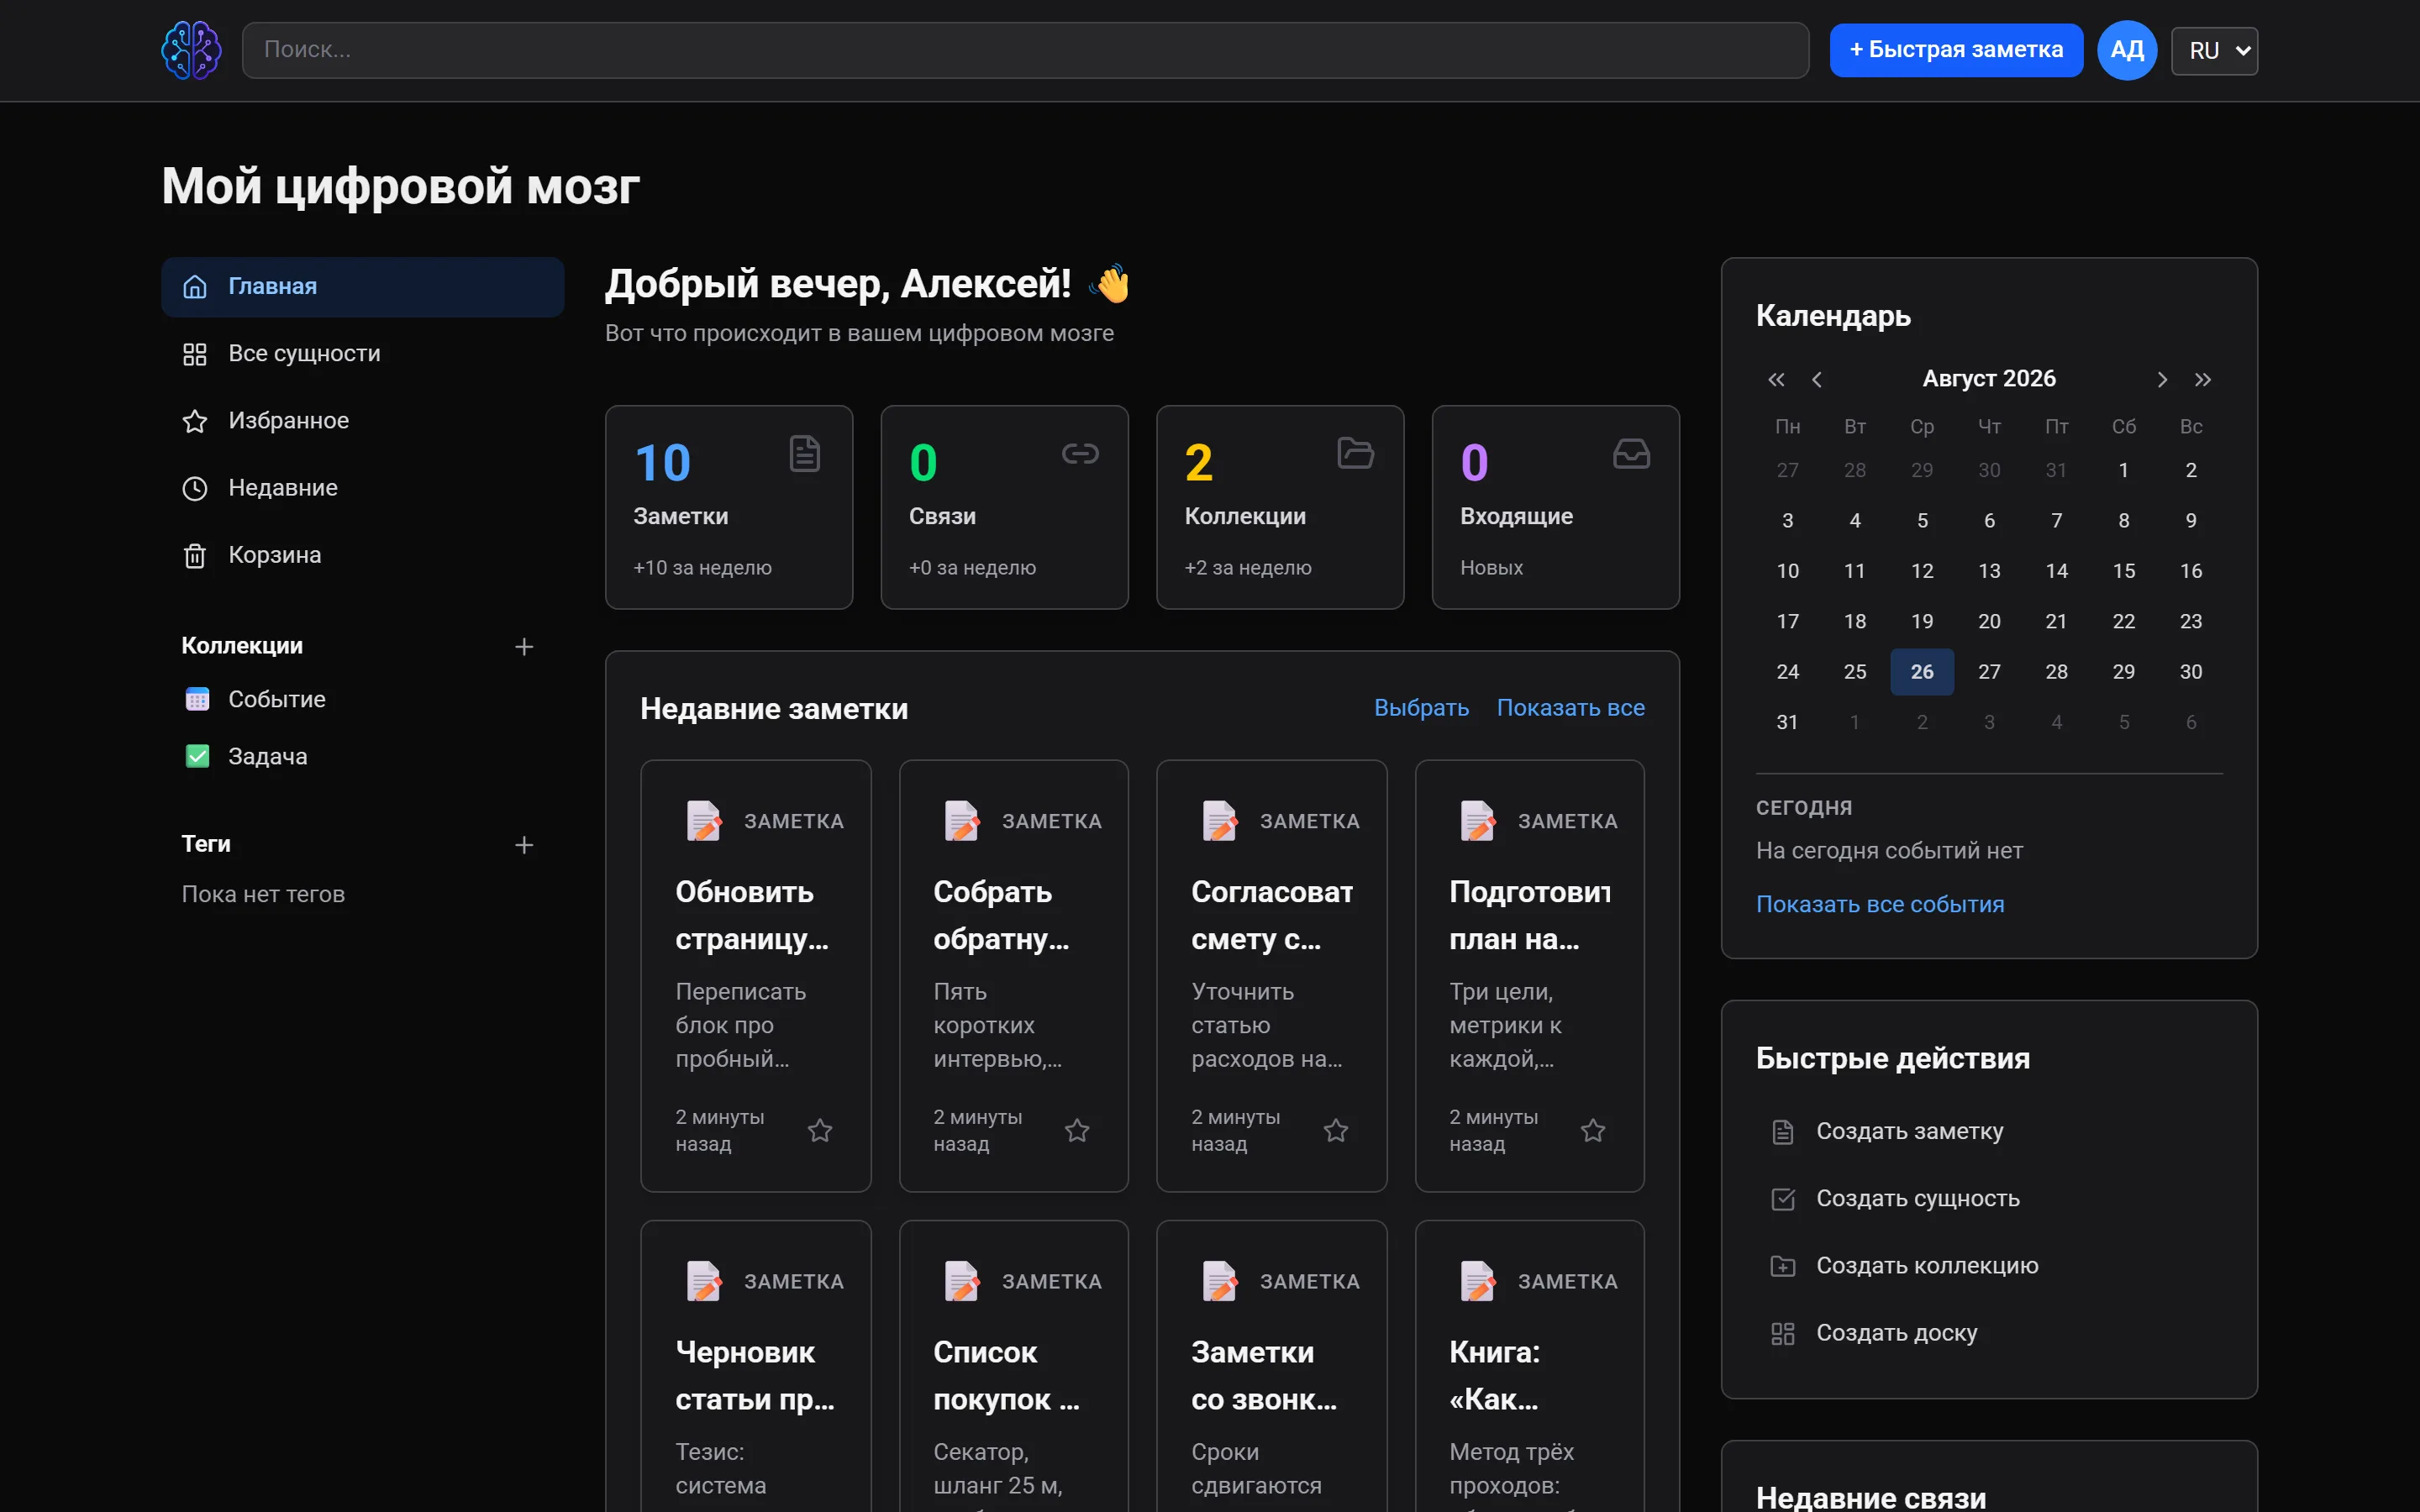
Task: Go to Избранное in sidebar
Action: 362,421
